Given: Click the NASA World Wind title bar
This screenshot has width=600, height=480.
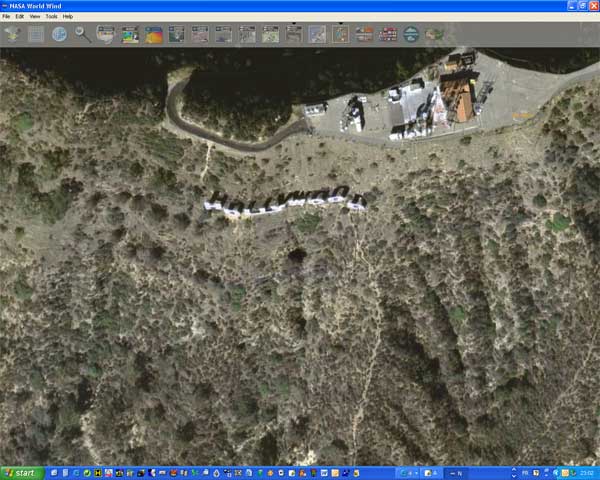Looking at the screenshot, I should (x=200, y=6).
